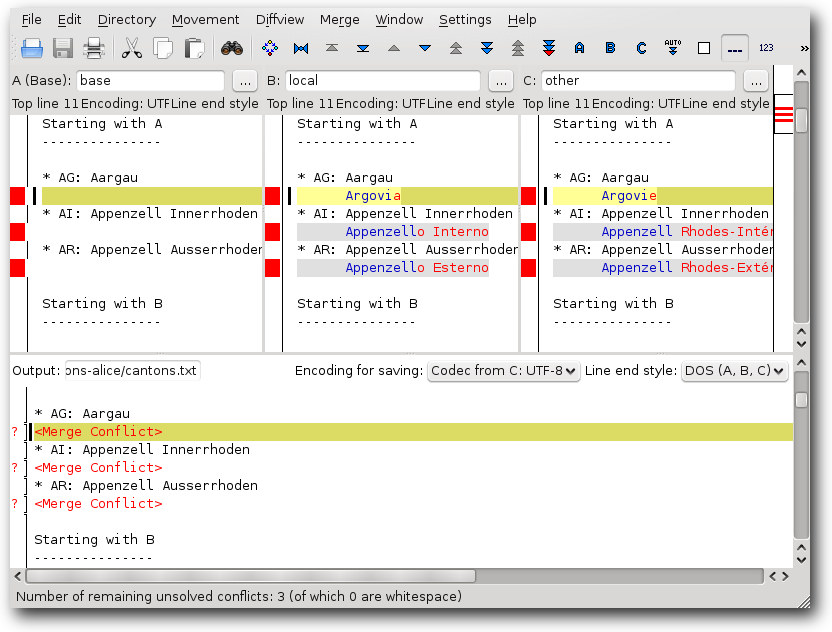The height and width of the screenshot is (632, 832).
Task: Click the horizontal scrollbar handle at bottom
Action: tap(250, 576)
